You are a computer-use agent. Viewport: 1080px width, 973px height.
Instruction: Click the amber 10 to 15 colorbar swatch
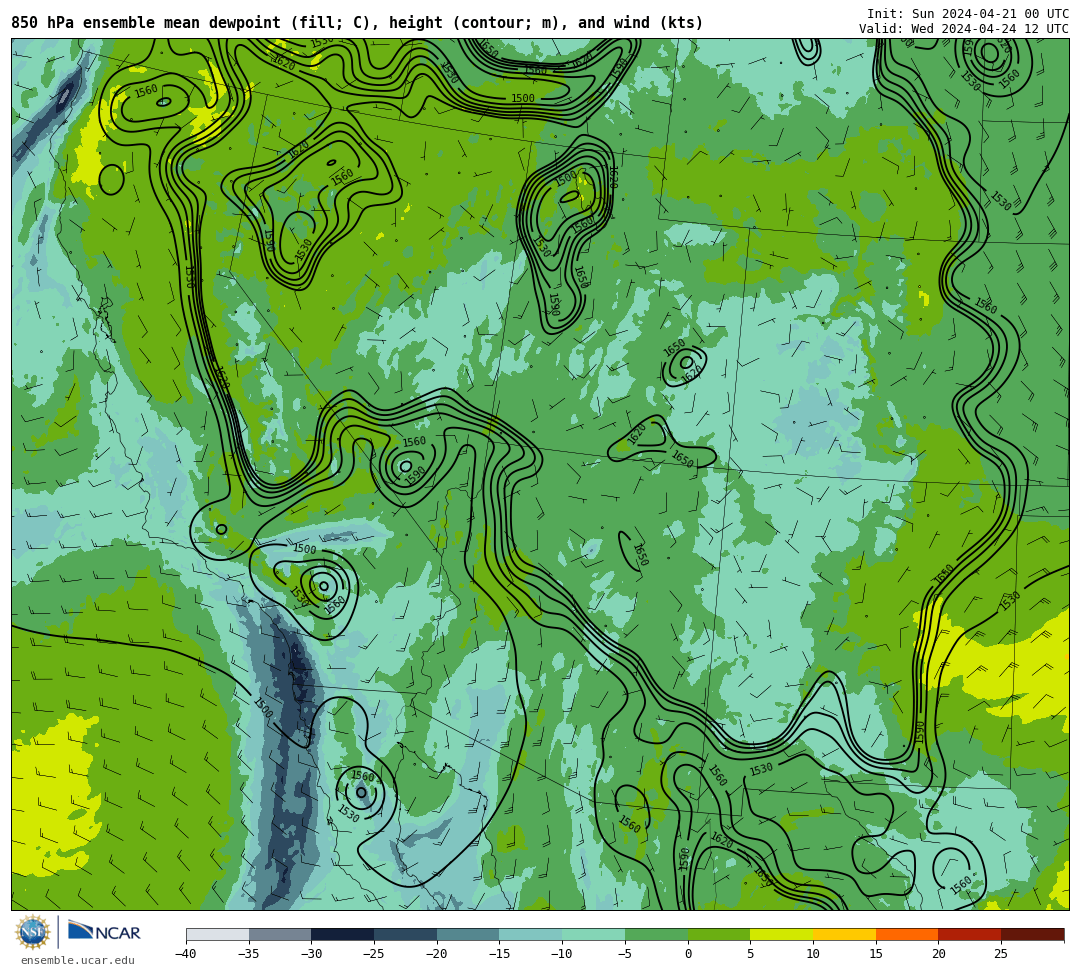click(844, 934)
